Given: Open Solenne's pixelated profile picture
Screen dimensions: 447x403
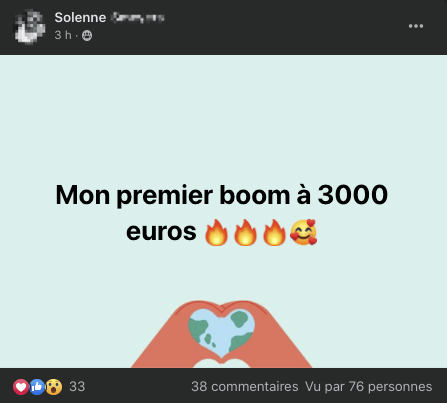Looking at the screenshot, I should coord(29,27).
